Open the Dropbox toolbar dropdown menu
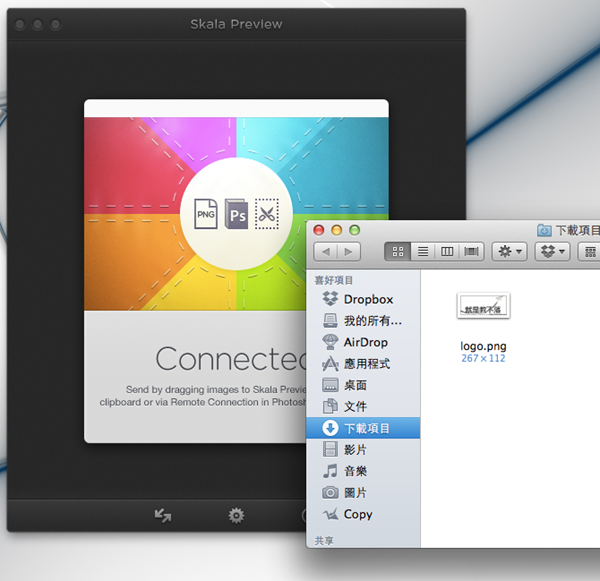This screenshot has height=581, width=600. point(553,251)
